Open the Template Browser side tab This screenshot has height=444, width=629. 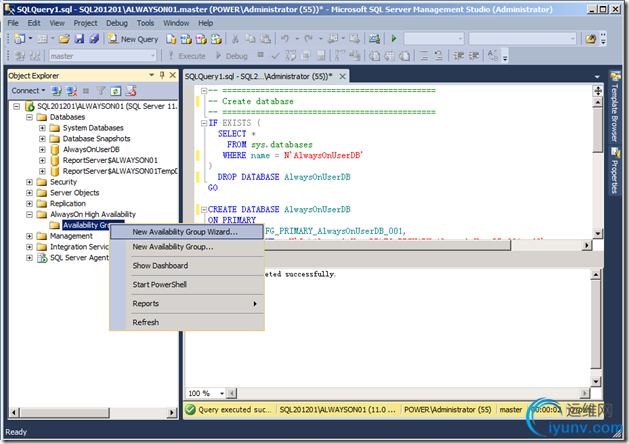614,107
